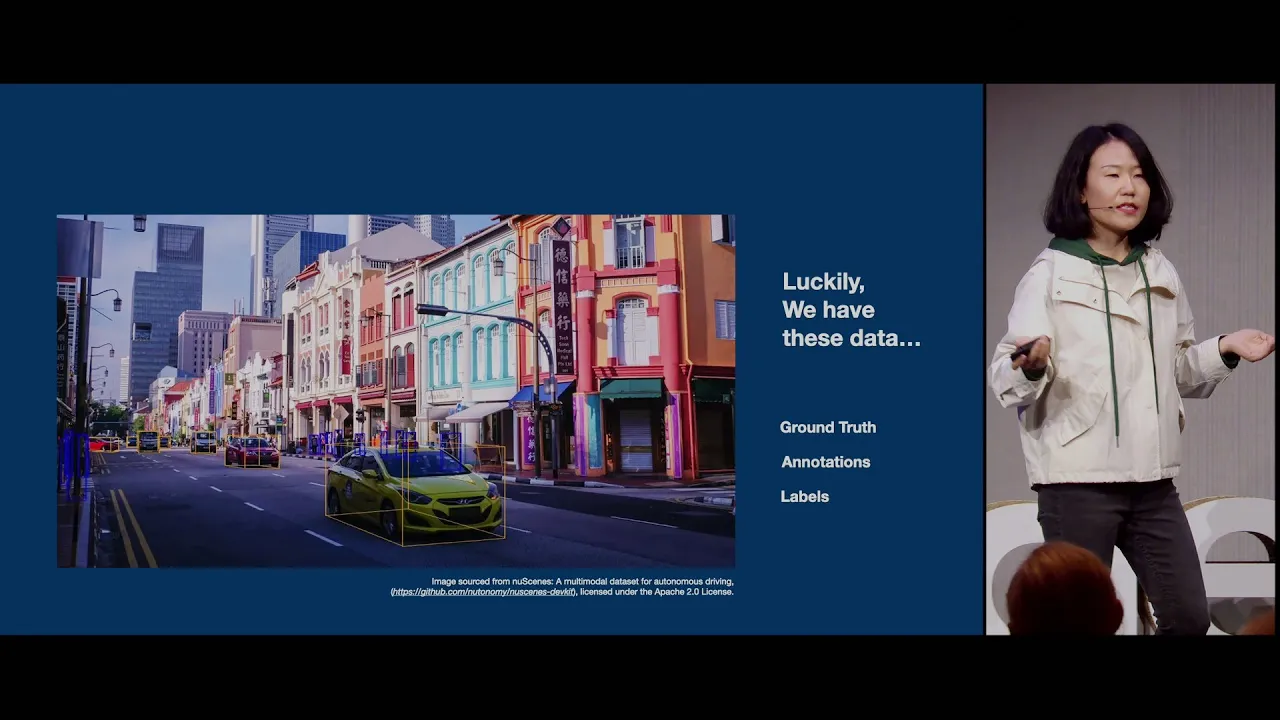Click the 'Labels' text on slide
Image resolution: width=1280 pixels, height=720 pixels.
[804, 496]
